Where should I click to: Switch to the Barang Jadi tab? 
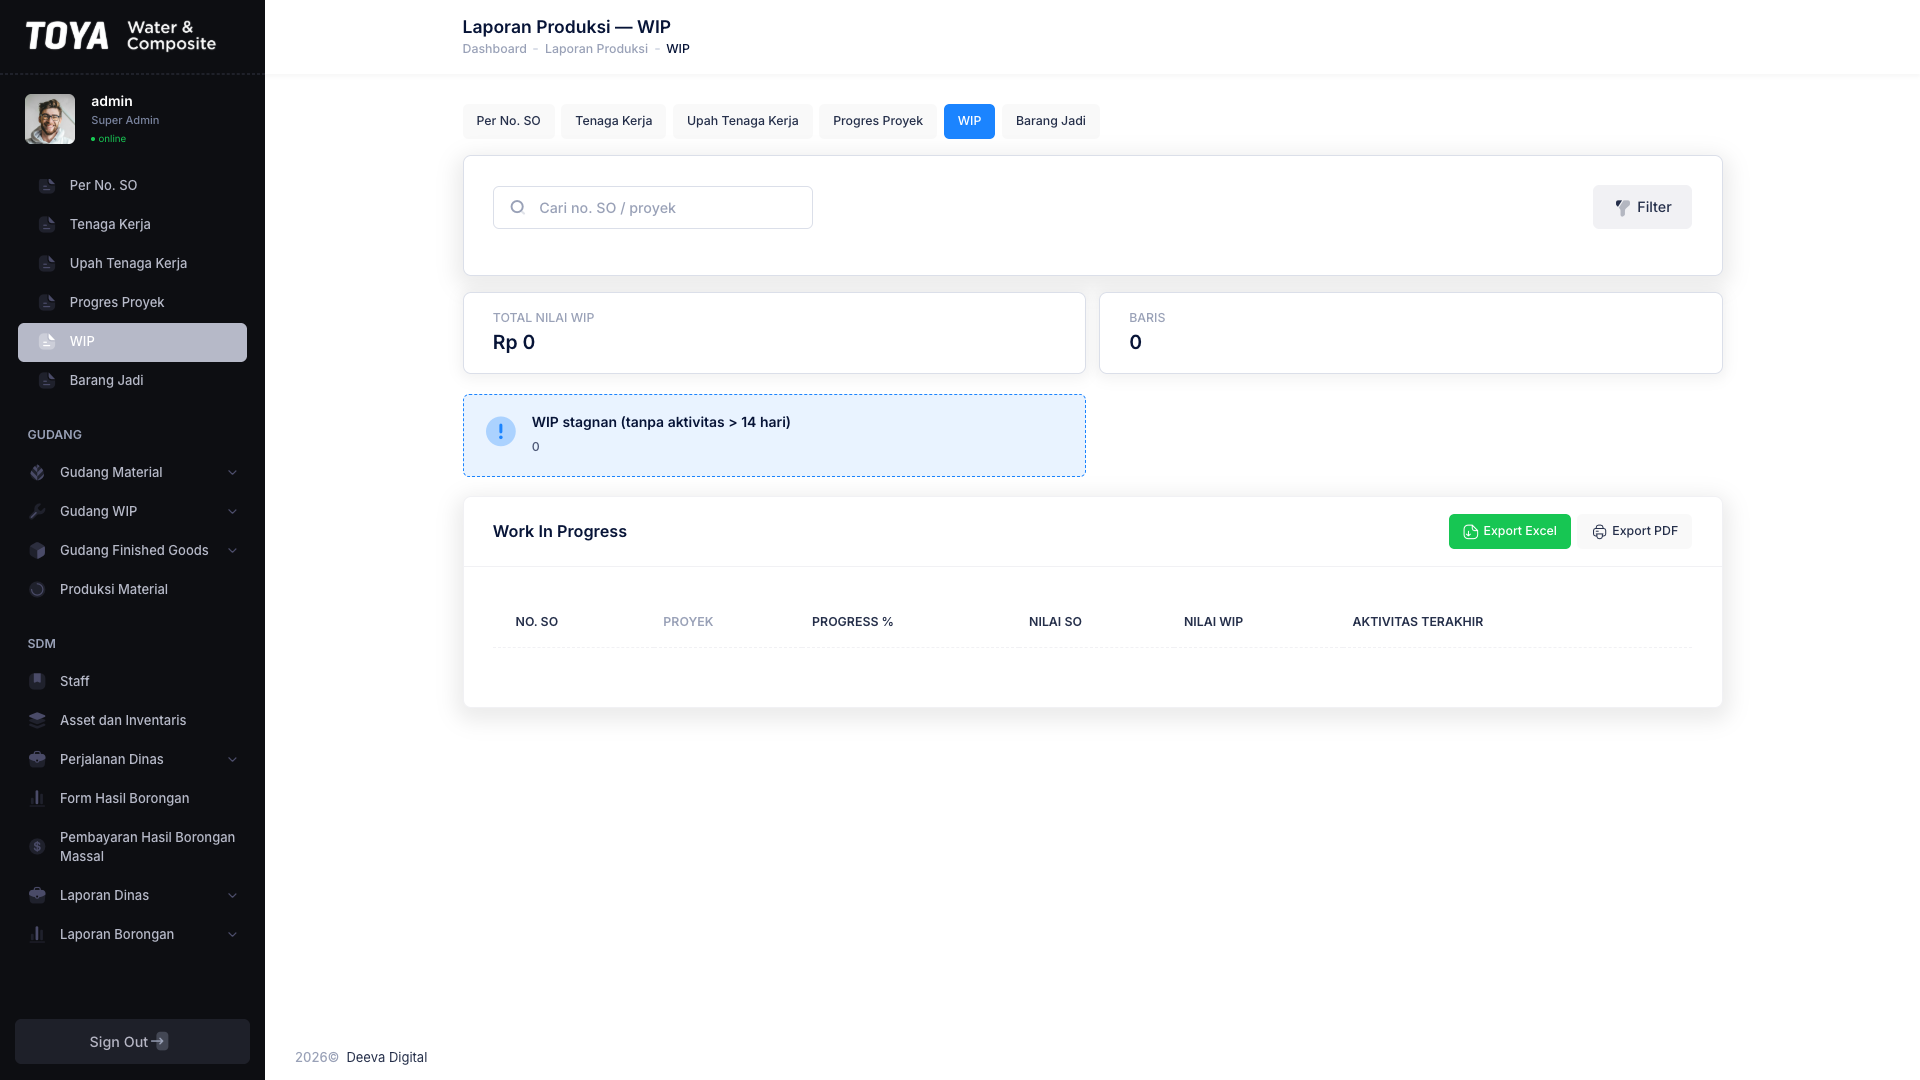click(x=1050, y=121)
